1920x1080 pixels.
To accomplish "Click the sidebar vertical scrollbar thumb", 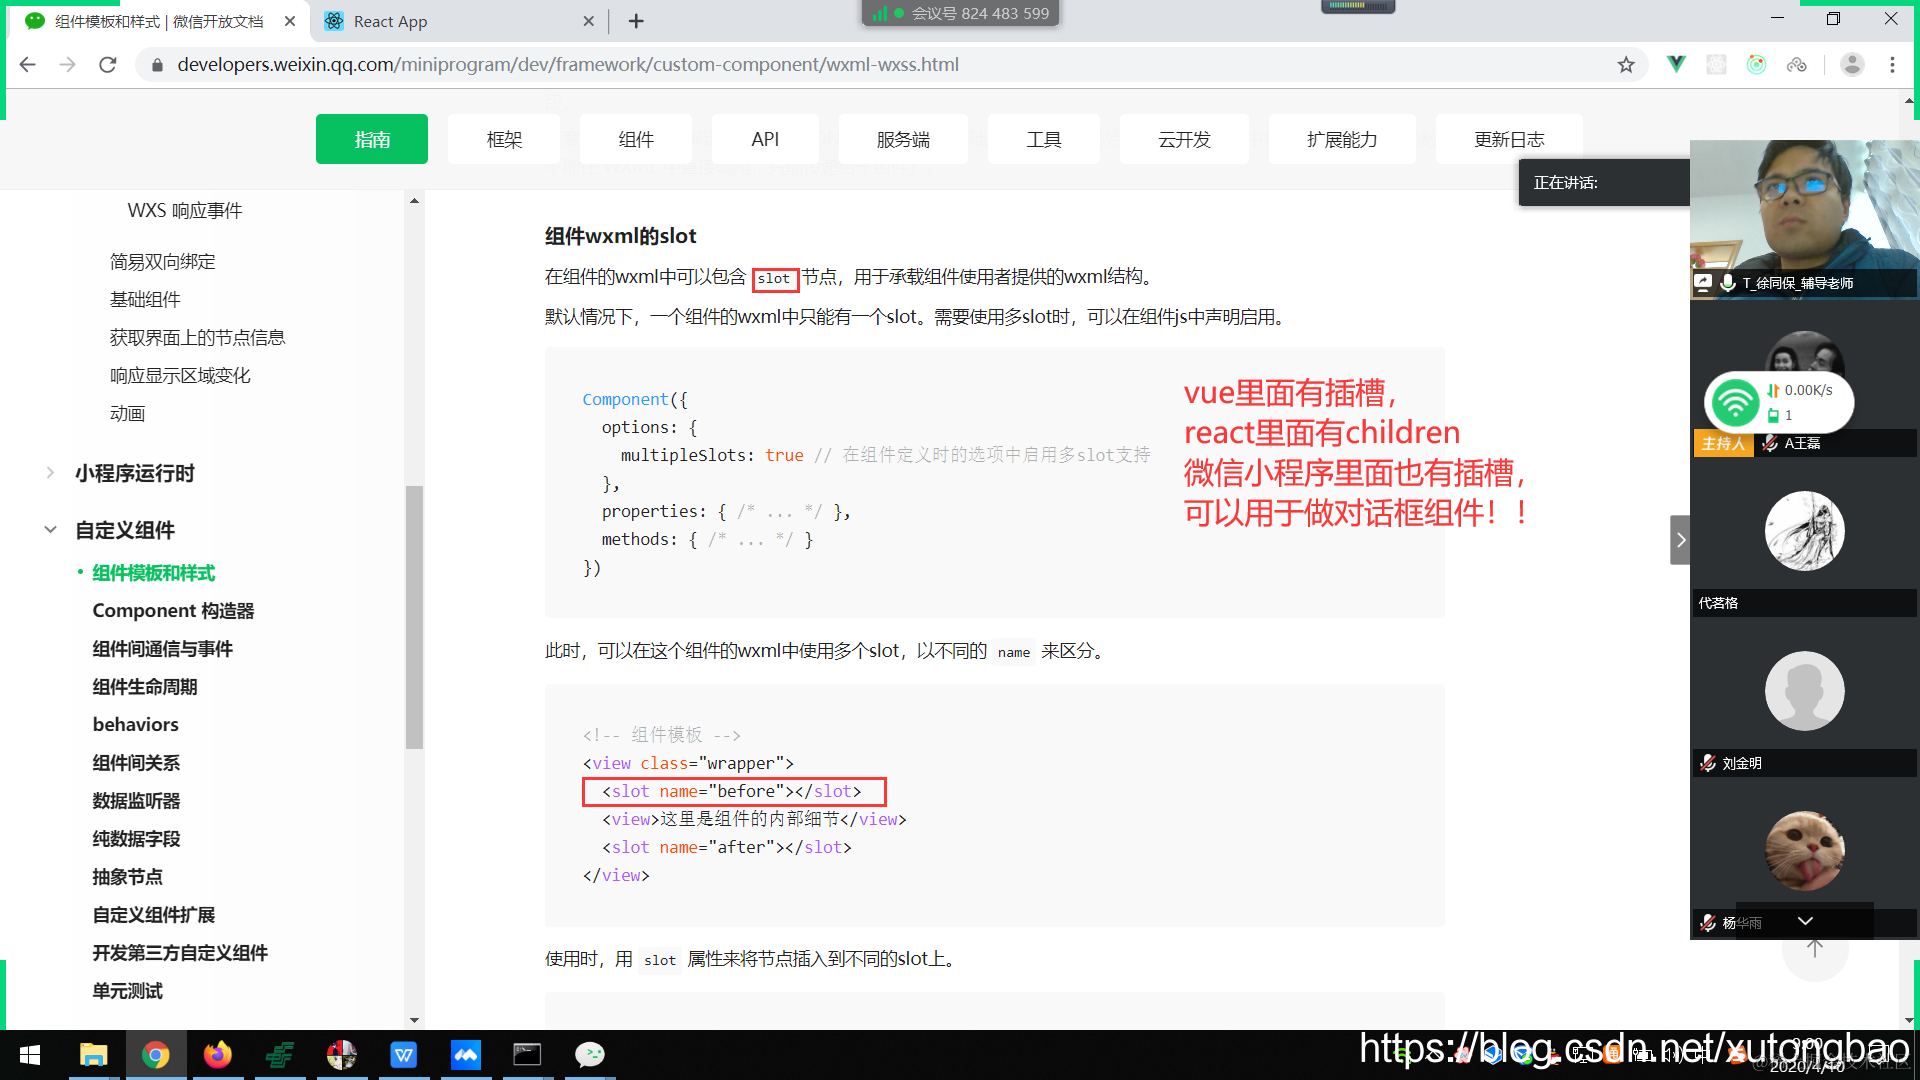I will [x=414, y=616].
